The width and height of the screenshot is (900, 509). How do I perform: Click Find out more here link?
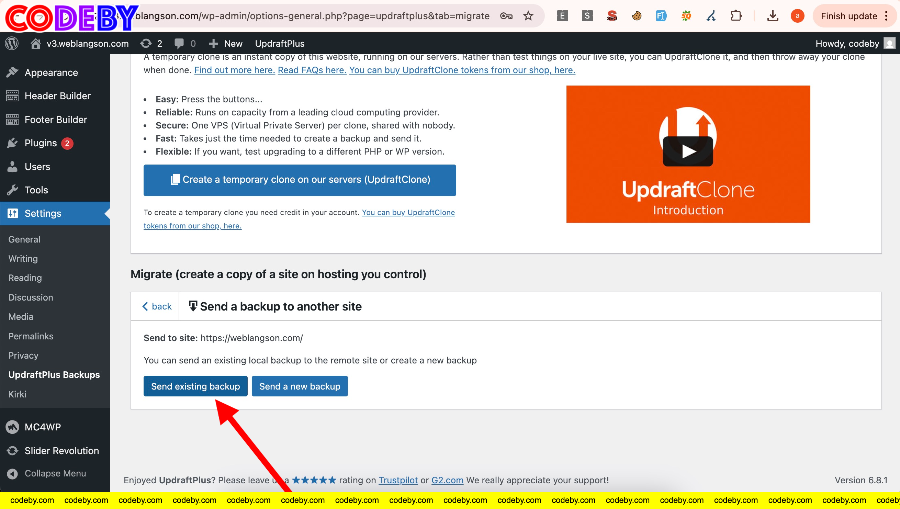(234, 70)
